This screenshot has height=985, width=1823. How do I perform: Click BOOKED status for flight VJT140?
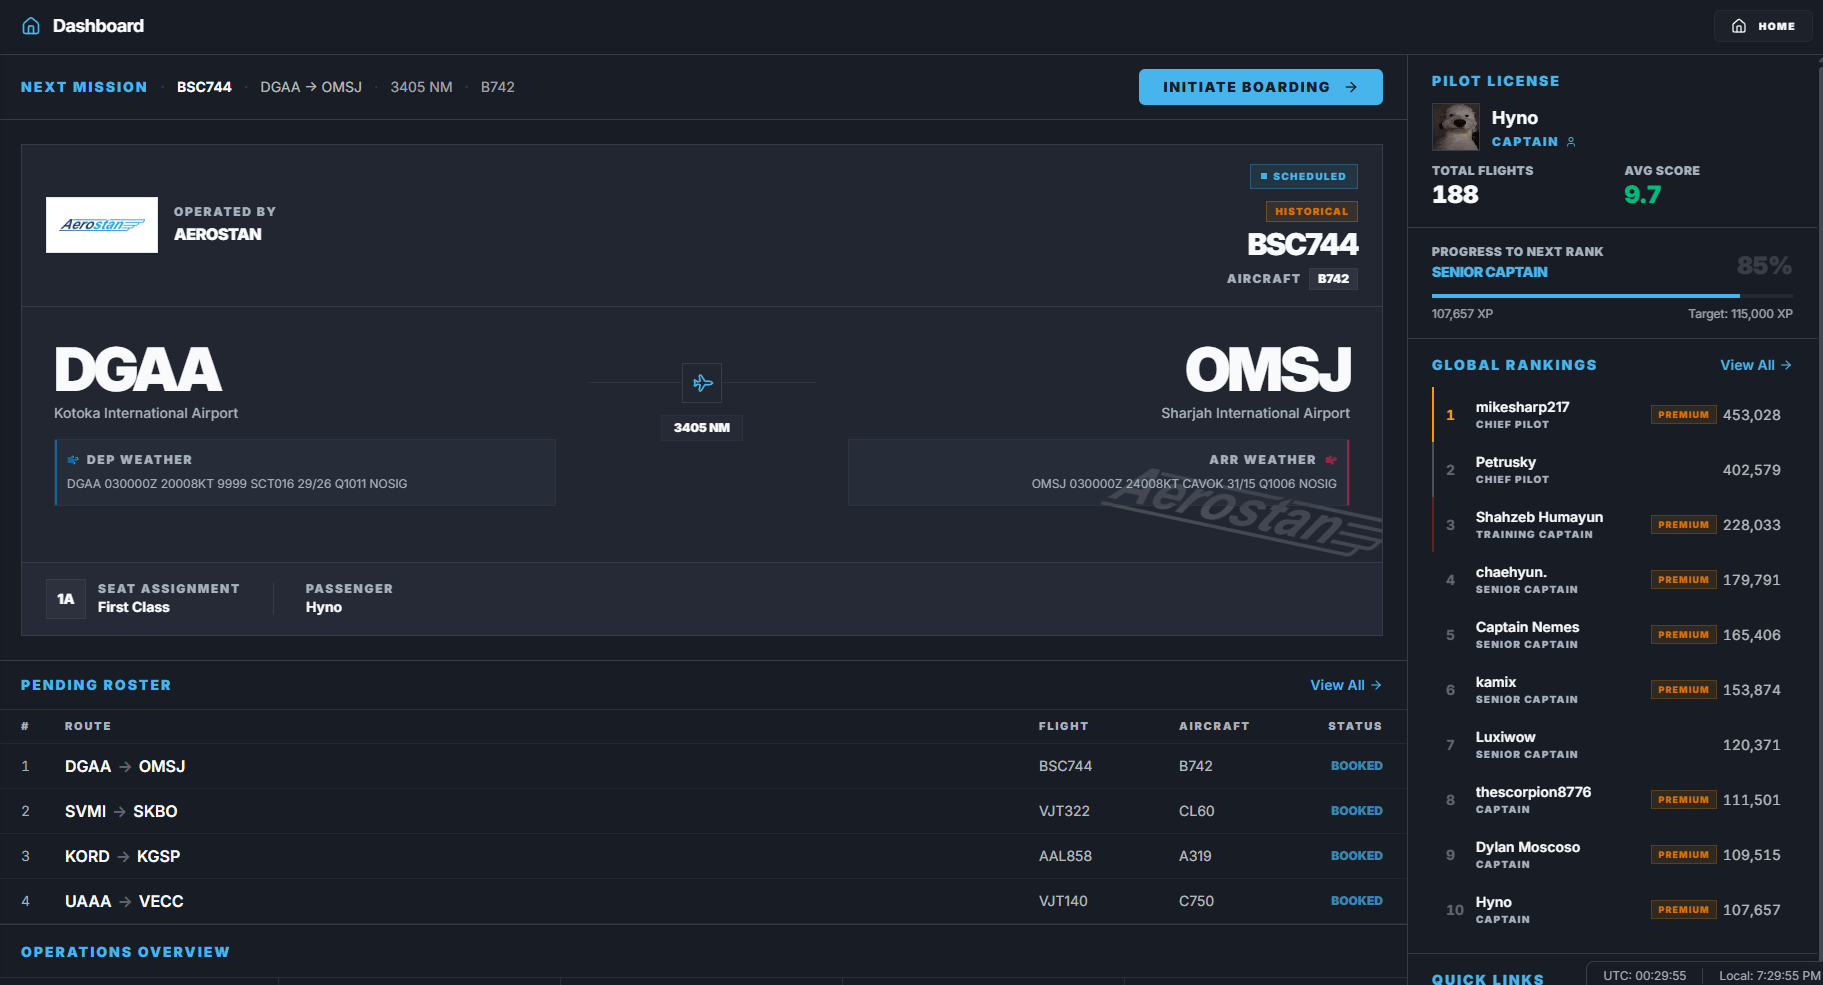[x=1356, y=901]
